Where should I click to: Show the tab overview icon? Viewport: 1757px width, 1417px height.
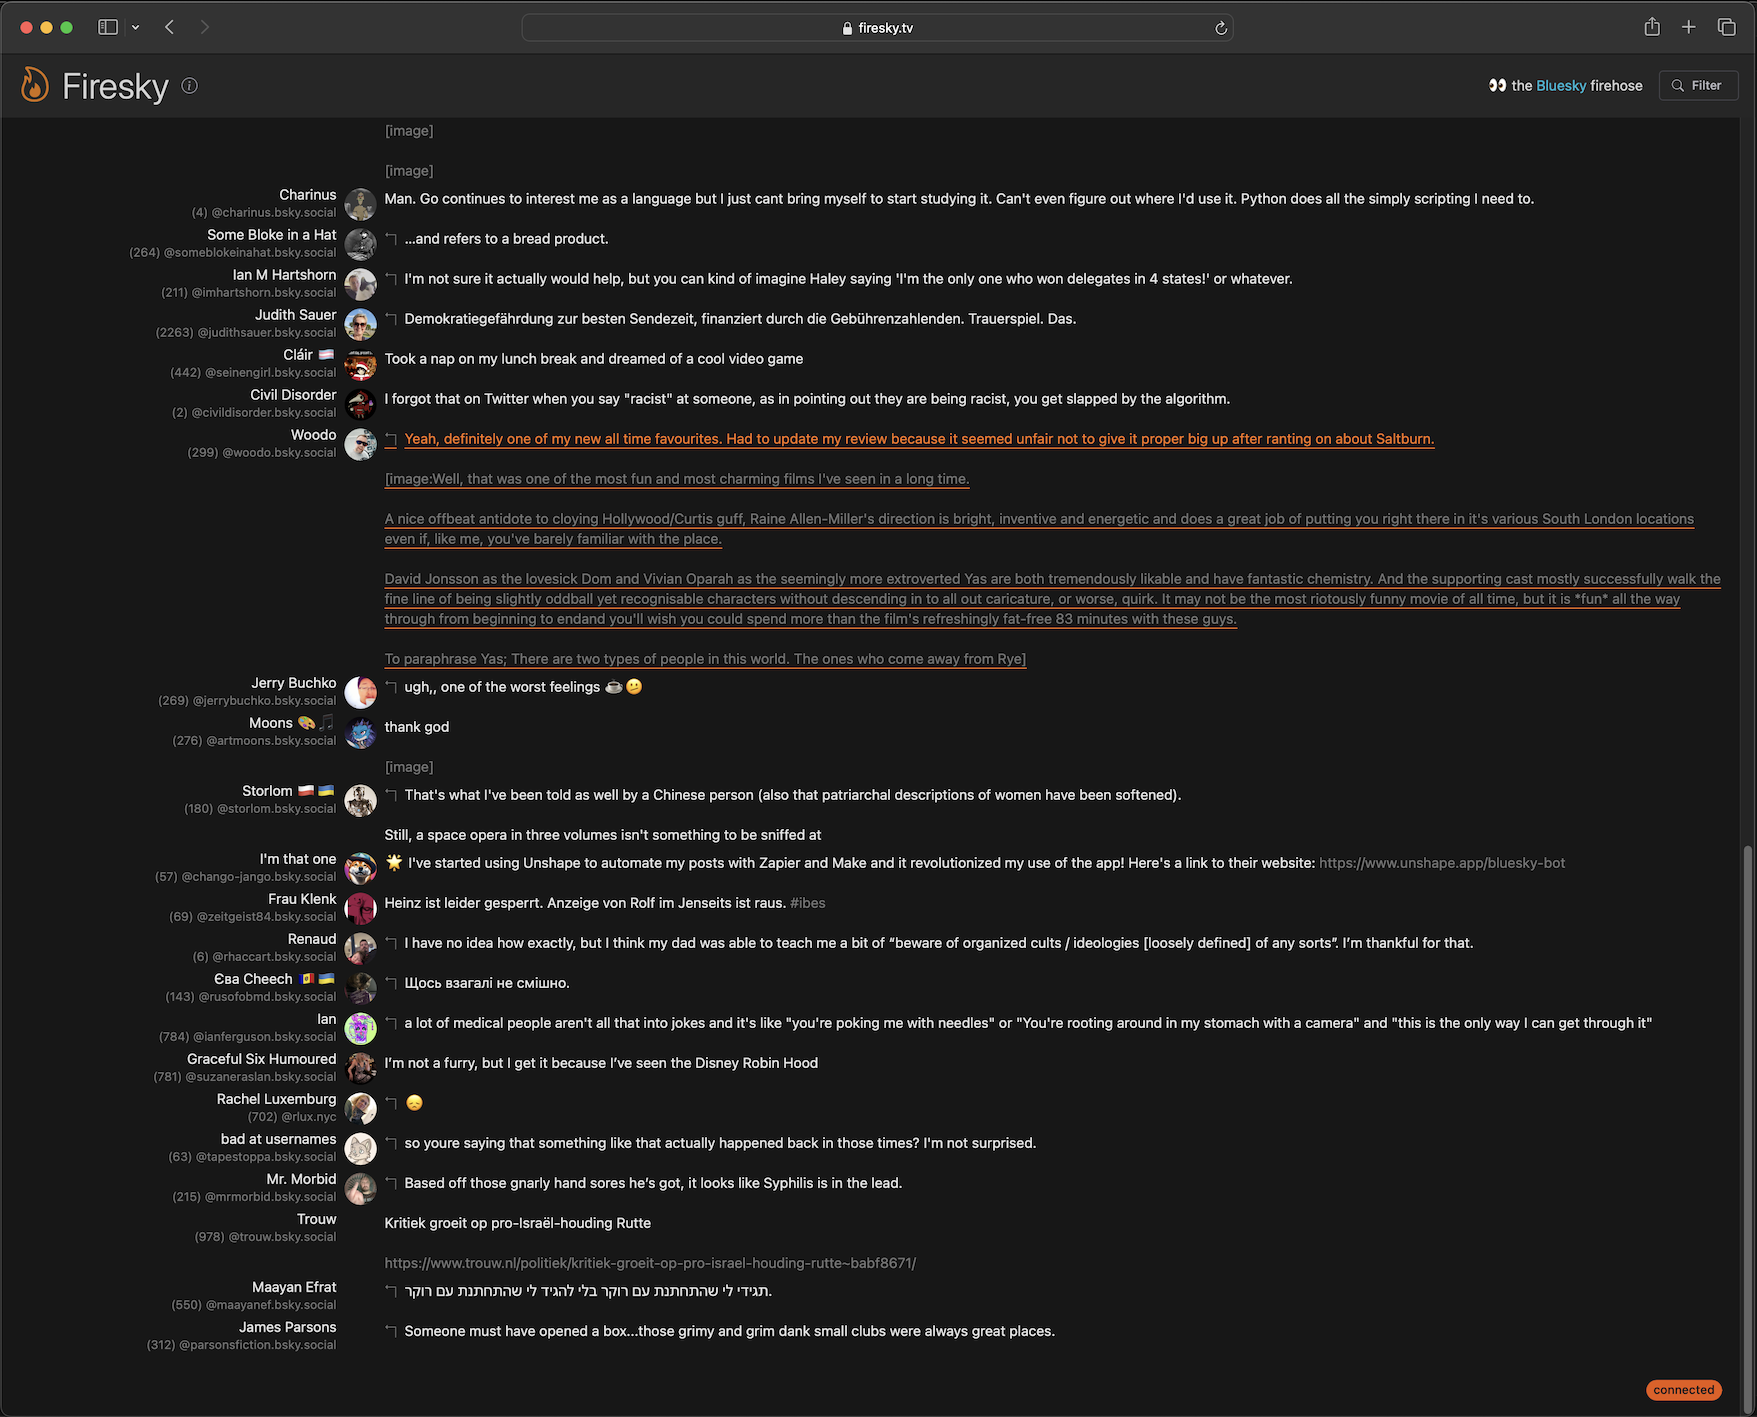point(1726,27)
